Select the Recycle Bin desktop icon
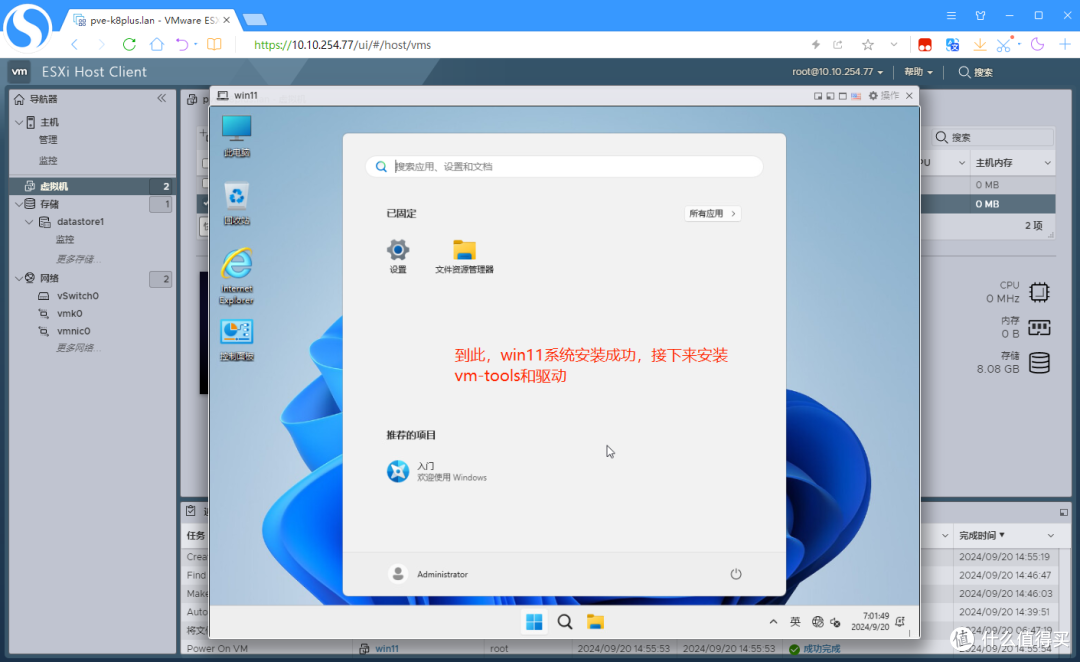Viewport: 1080px width, 662px height. click(x=236, y=204)
